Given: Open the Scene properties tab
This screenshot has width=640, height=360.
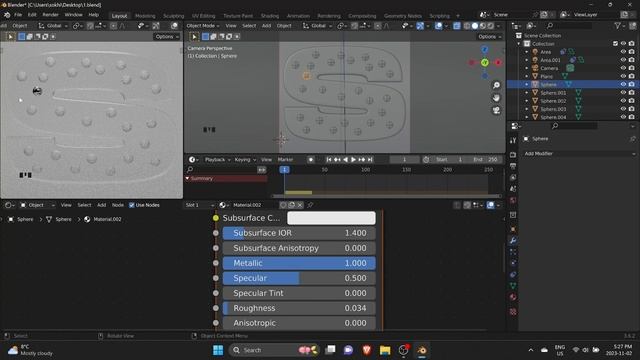Looking at the screenshot, I should point(513,189).
